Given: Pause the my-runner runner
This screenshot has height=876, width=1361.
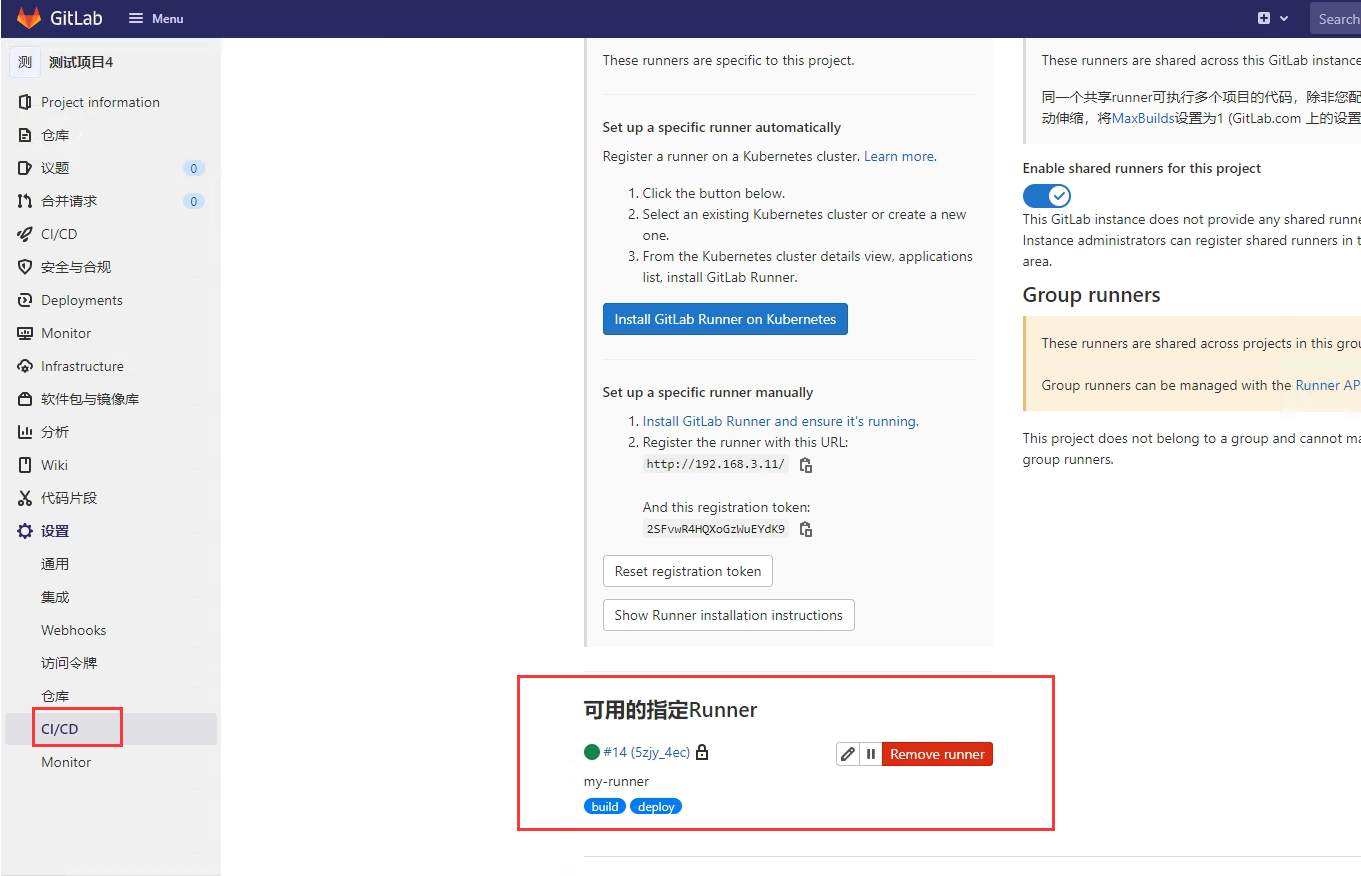Looking at the screenshot, I should click(870, 753).
